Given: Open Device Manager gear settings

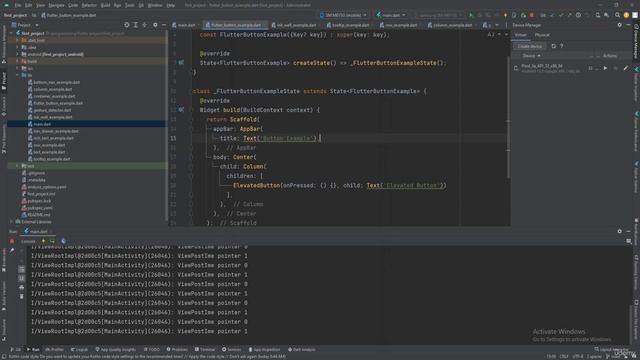Looking at the screenshot, I should click(x=620, y=25).
